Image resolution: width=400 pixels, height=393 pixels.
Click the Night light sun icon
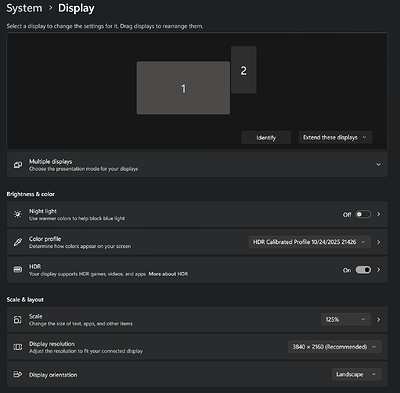tap(18, 214)
